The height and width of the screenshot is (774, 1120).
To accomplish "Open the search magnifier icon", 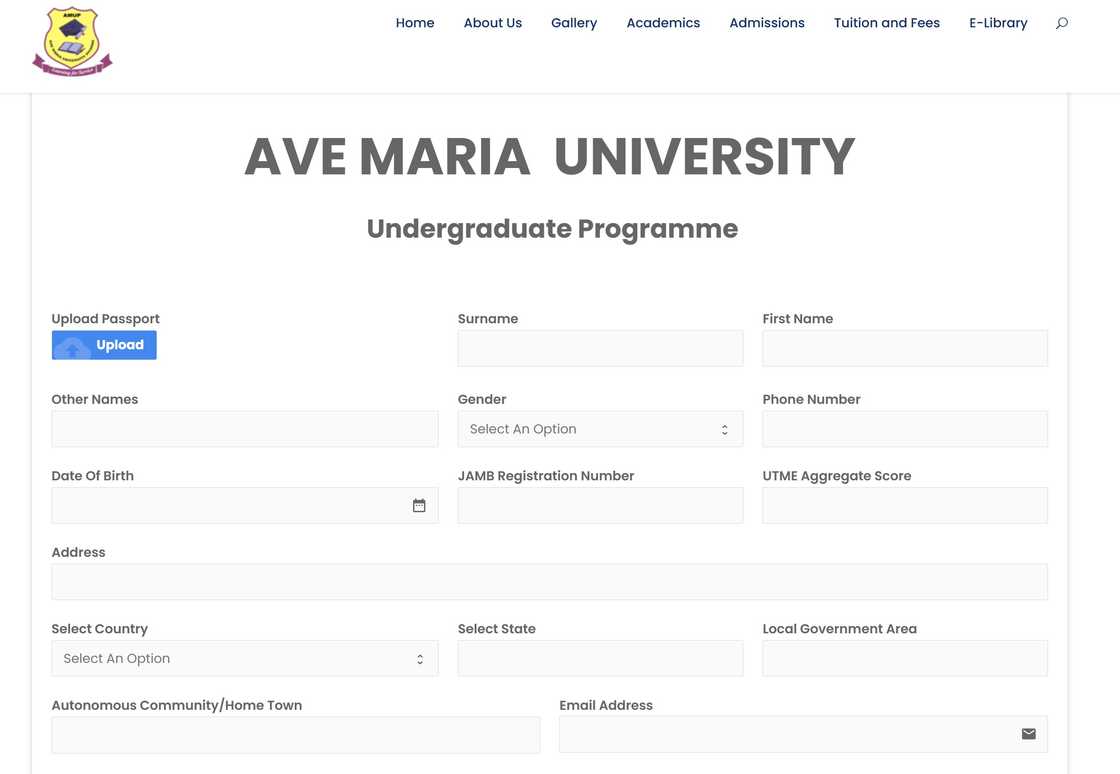I will [1062, 23].
